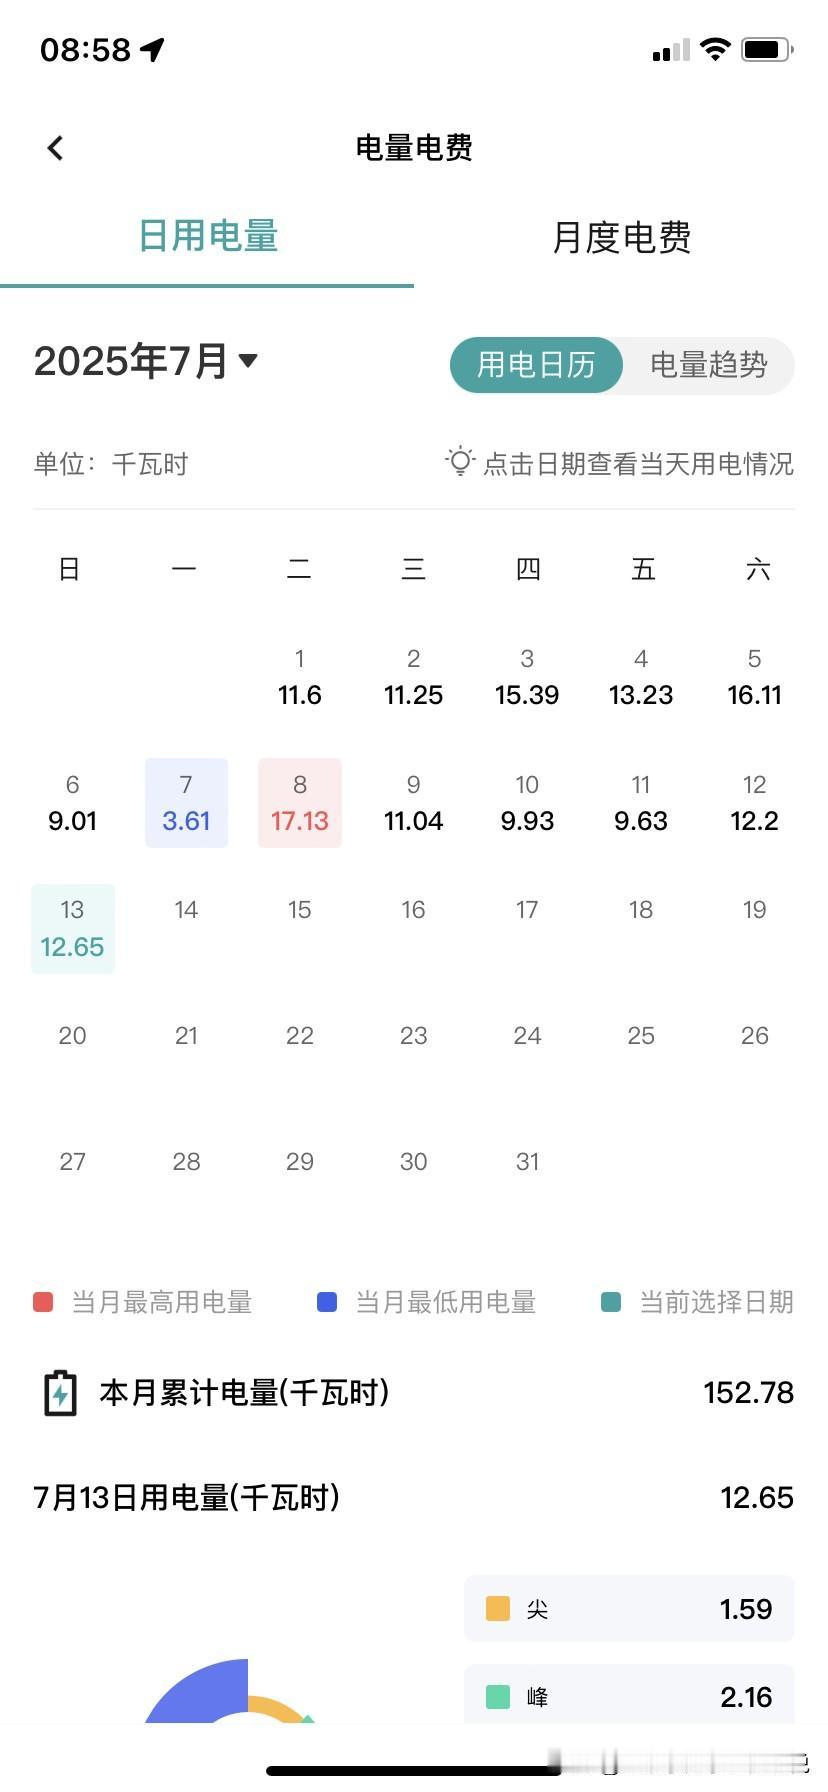Tap date 26 in the calendar
828x1792 pixels.
pos(754,1036)
